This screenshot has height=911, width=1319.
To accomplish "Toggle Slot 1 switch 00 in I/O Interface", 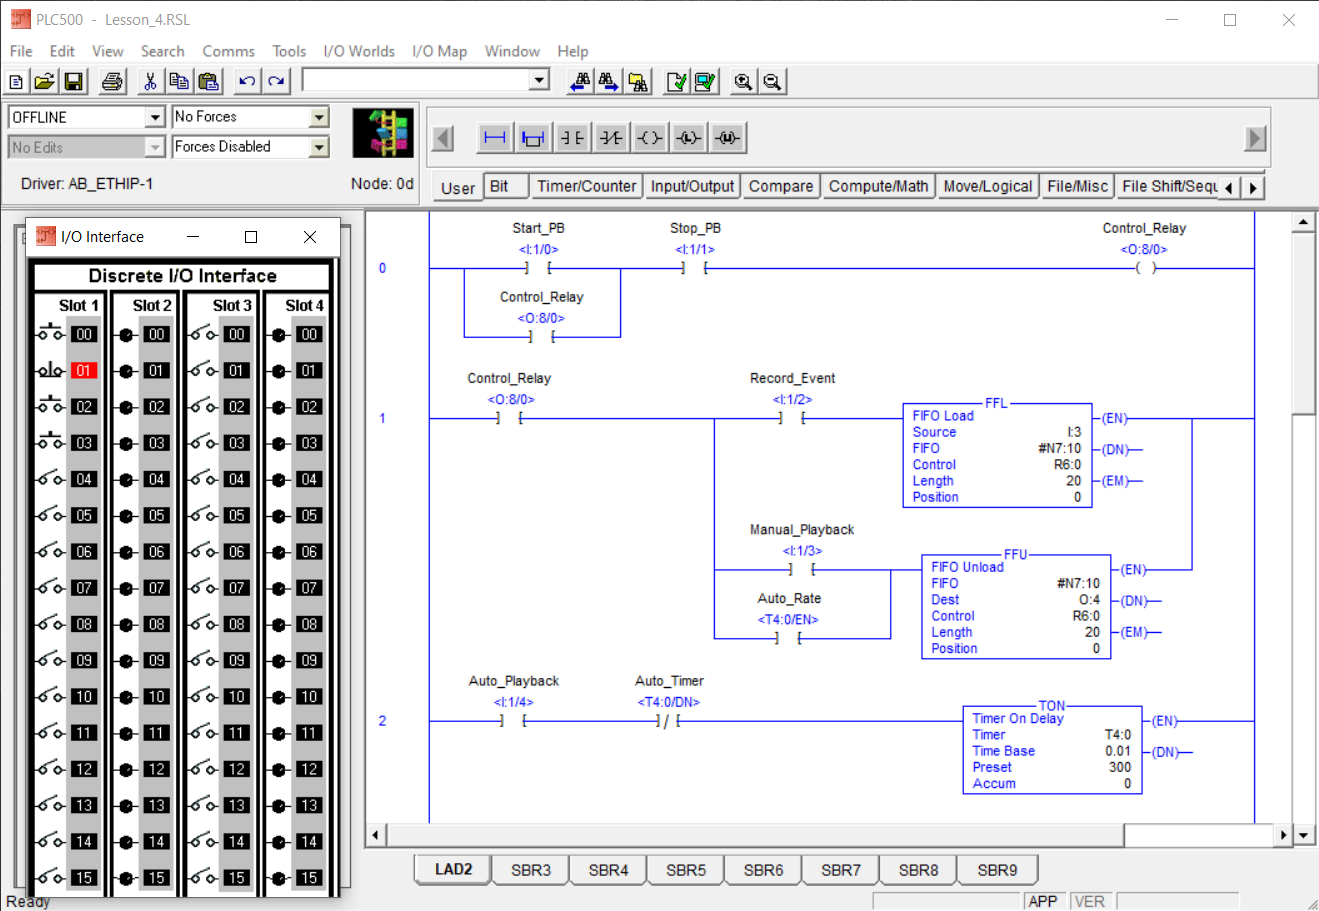I will (x=51, y=334).
